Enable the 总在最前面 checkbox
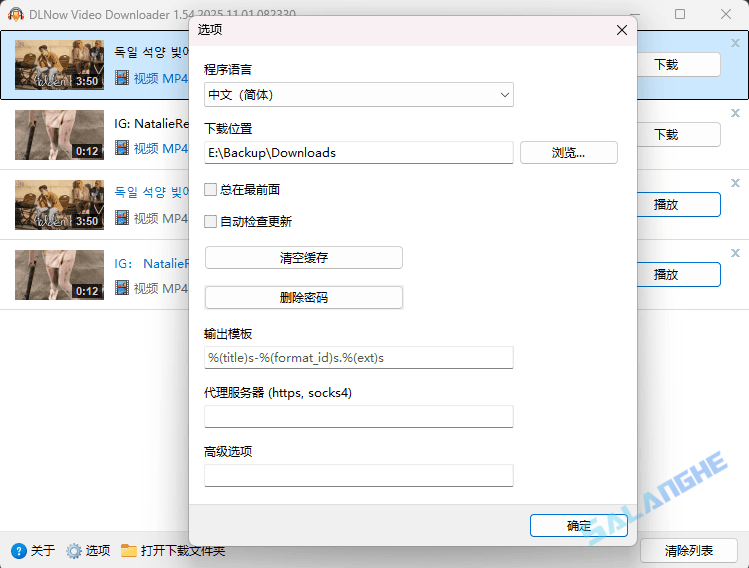749x568 pixels. [210, 190]
